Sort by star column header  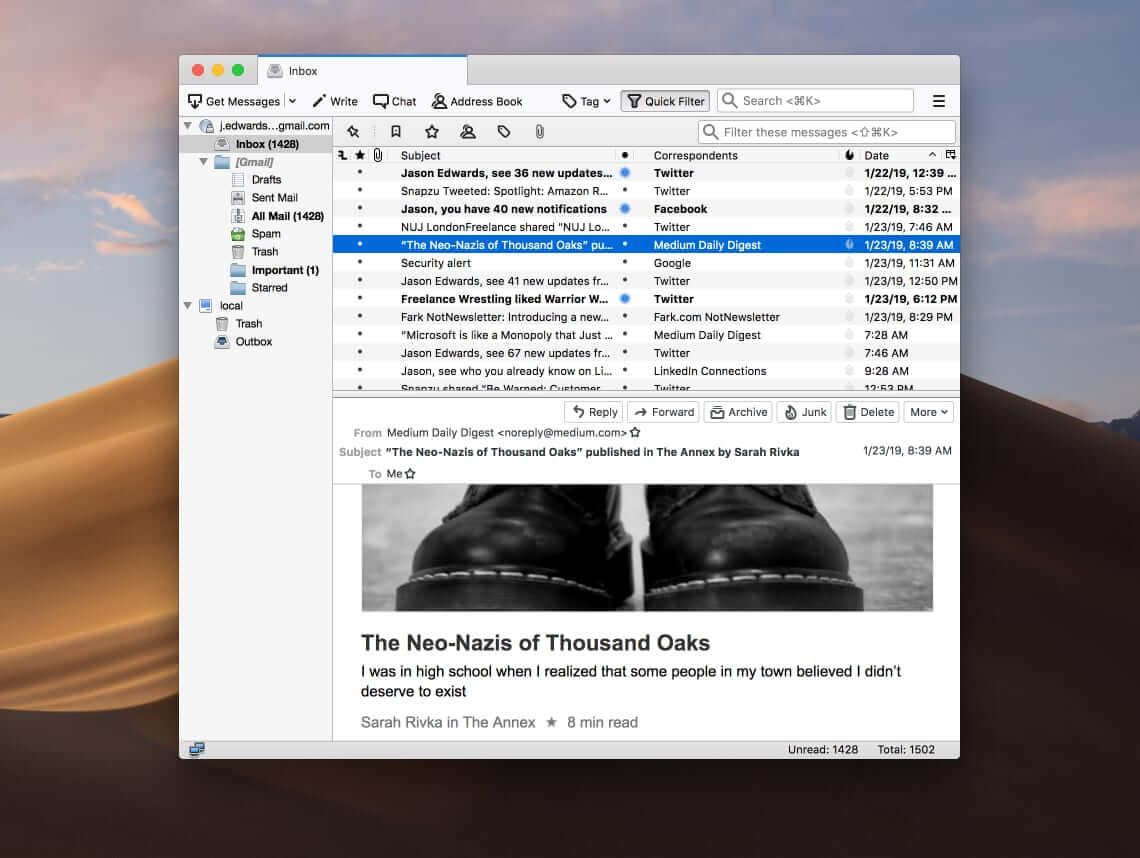[360, 155]
